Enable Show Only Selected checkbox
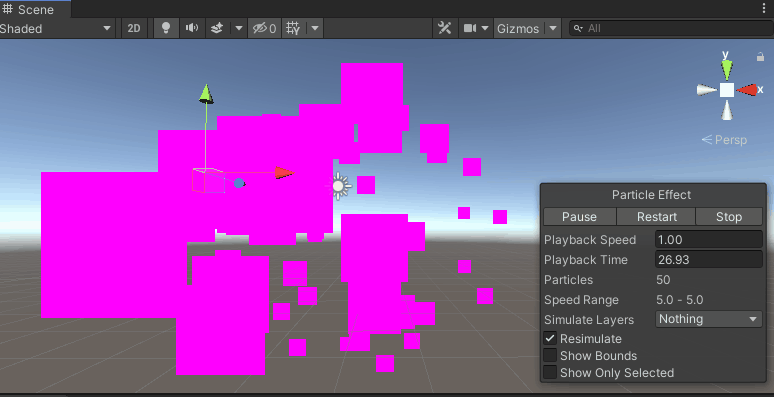Image resolution: width=774 pixels, height=397 pixels. [x=550, y=372]
